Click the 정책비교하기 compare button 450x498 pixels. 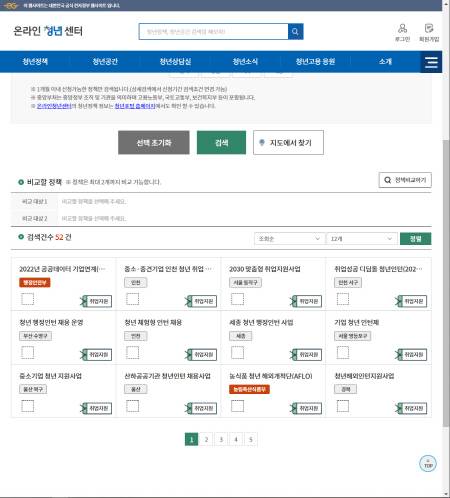click(405, 180)
